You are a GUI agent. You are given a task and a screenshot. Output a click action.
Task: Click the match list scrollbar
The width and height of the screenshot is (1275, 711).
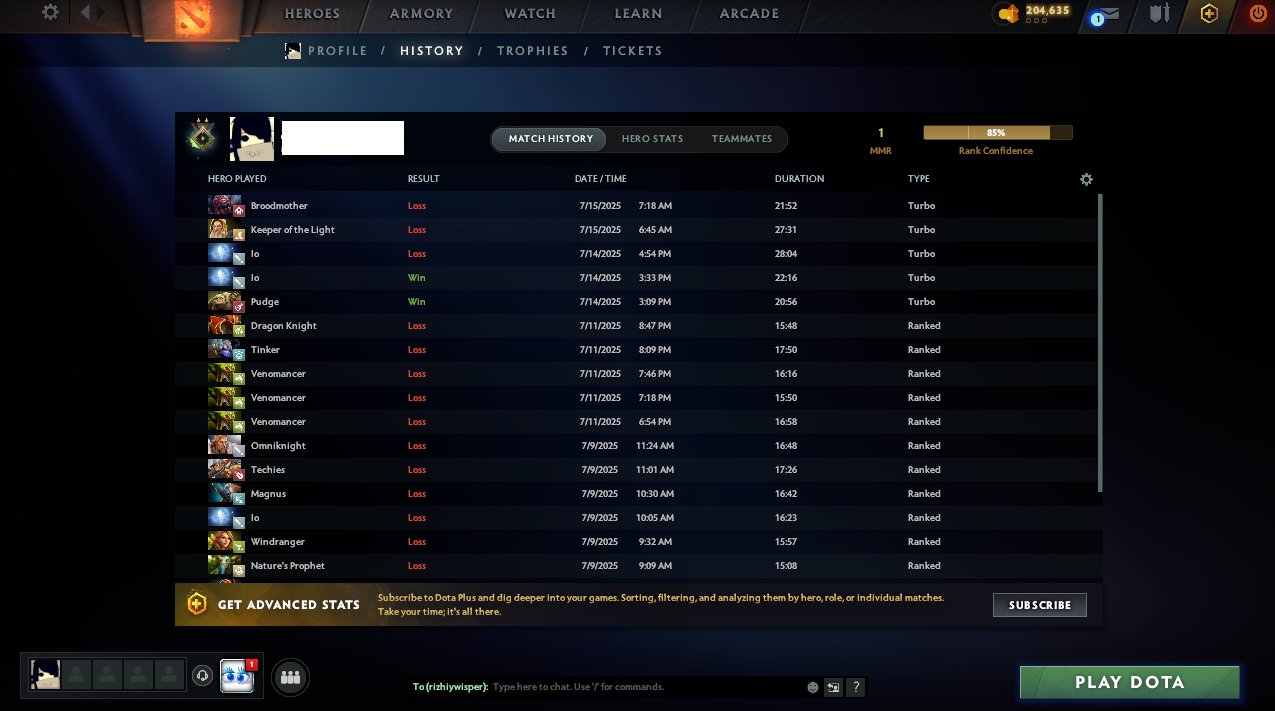(1100, 342)
